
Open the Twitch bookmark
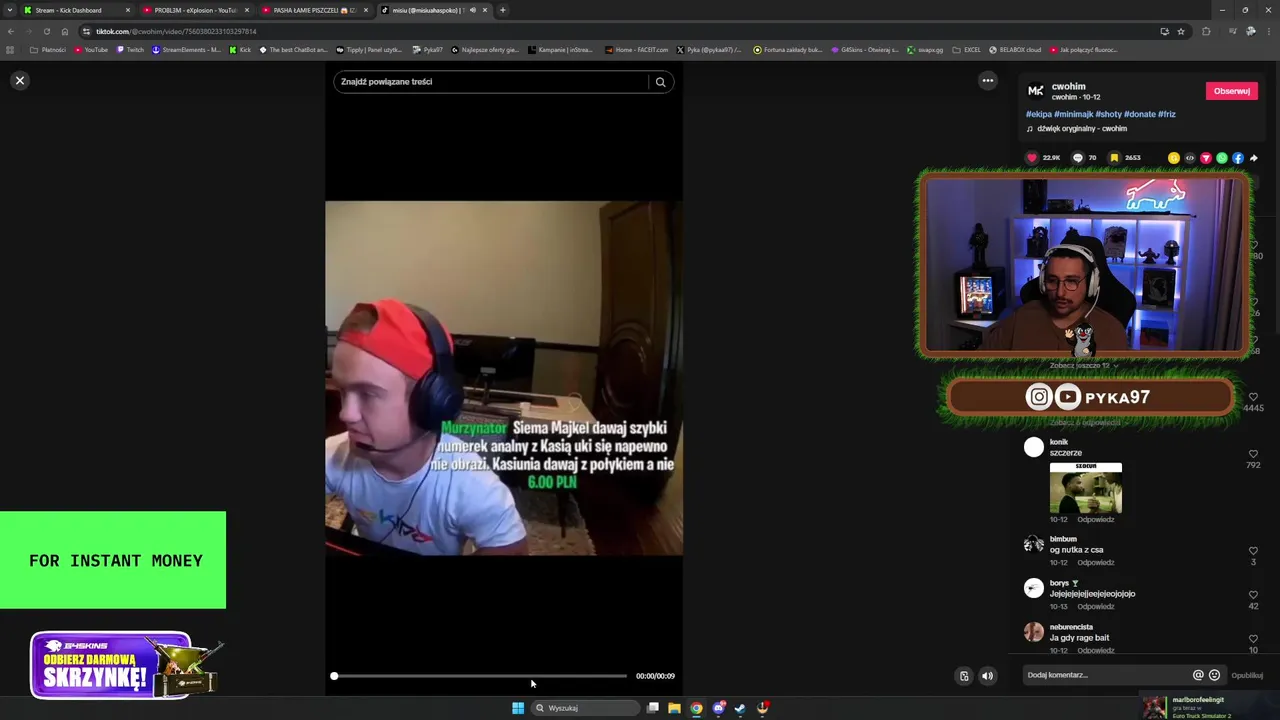coord(130,49)
